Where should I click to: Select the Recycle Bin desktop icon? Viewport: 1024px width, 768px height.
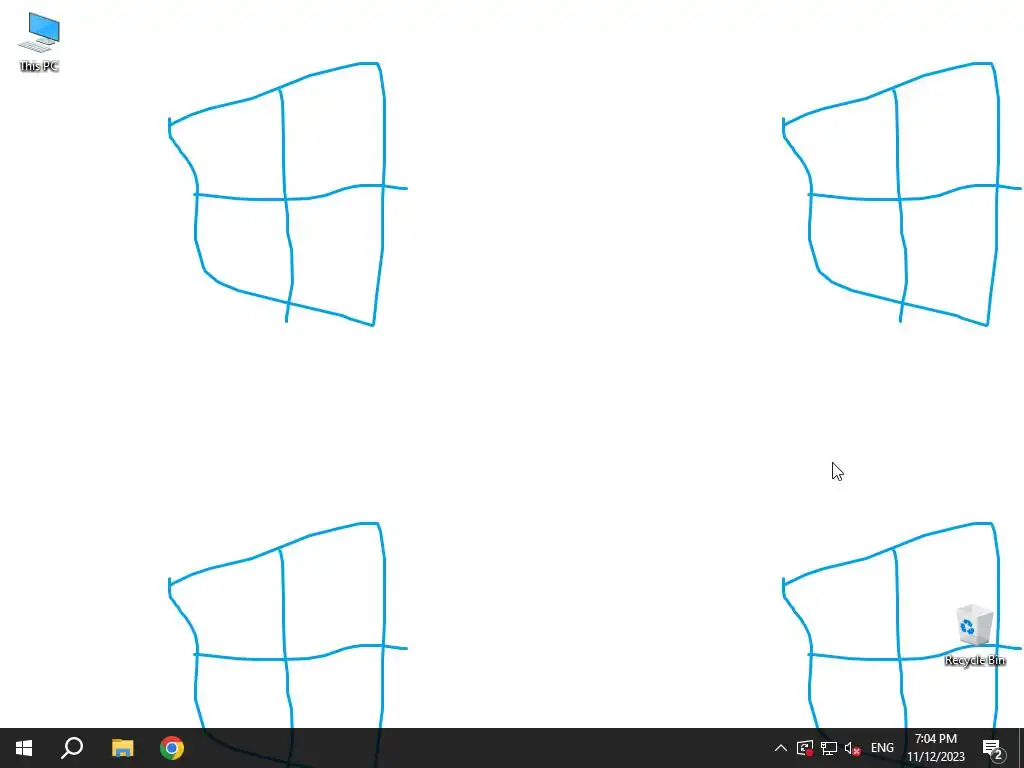click(x=974, y=635)
